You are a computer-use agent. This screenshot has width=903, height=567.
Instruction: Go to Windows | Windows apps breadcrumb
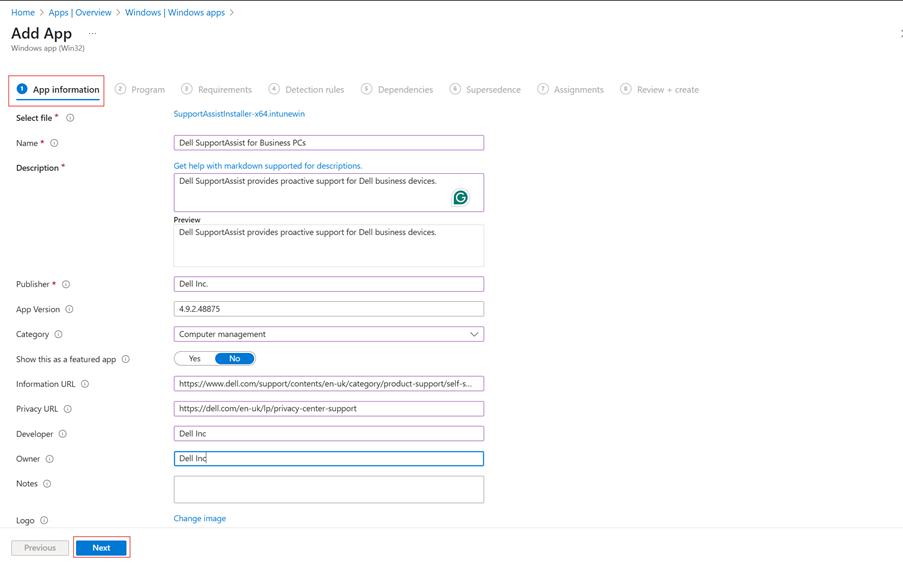175,13
